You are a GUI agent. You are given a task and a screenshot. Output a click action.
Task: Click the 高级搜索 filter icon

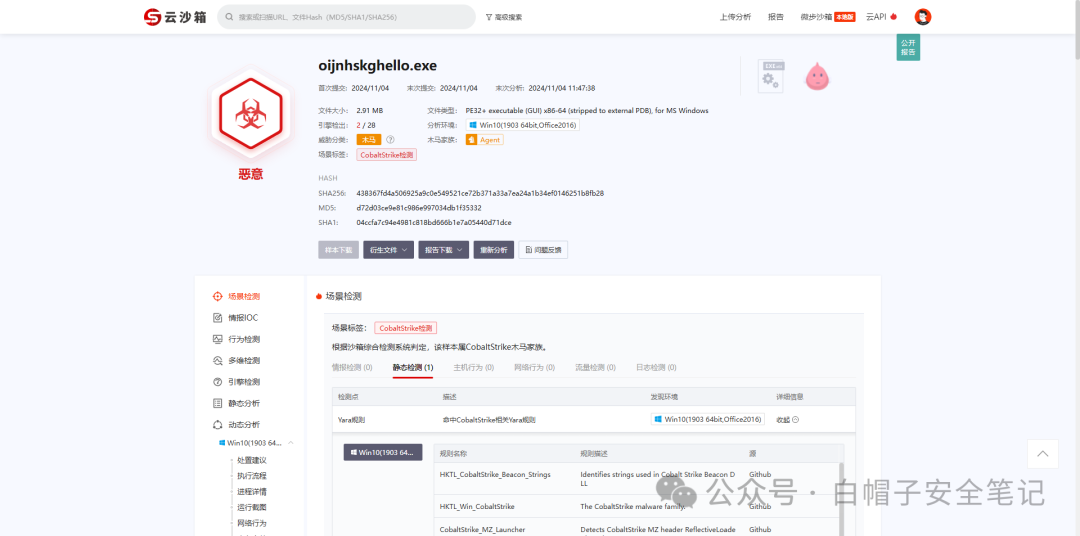488,17
